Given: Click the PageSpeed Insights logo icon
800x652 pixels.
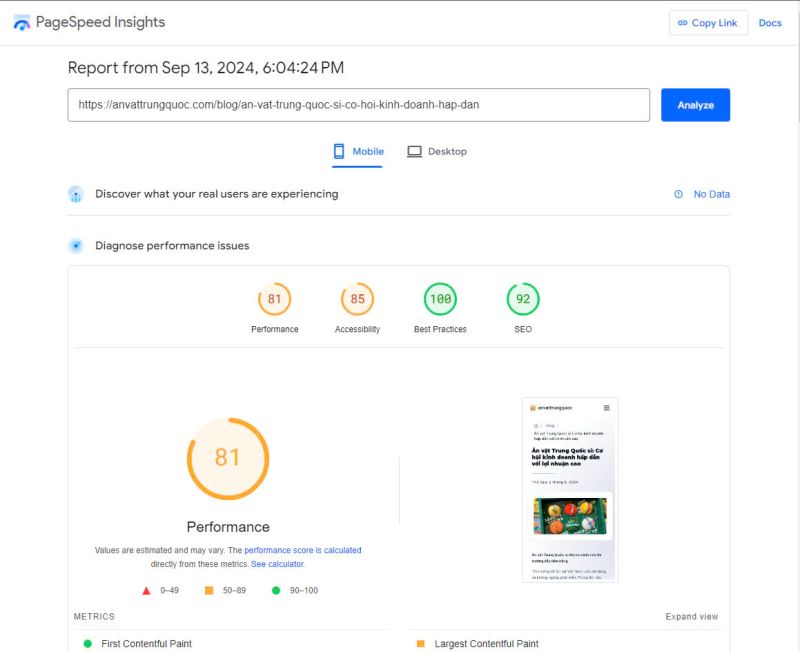Looking at the screenshot, I should point(22,22).
